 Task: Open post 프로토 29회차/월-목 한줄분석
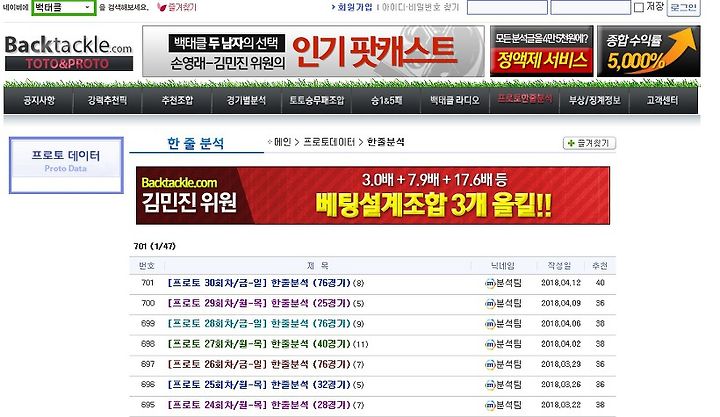click(x=259, y=303)
